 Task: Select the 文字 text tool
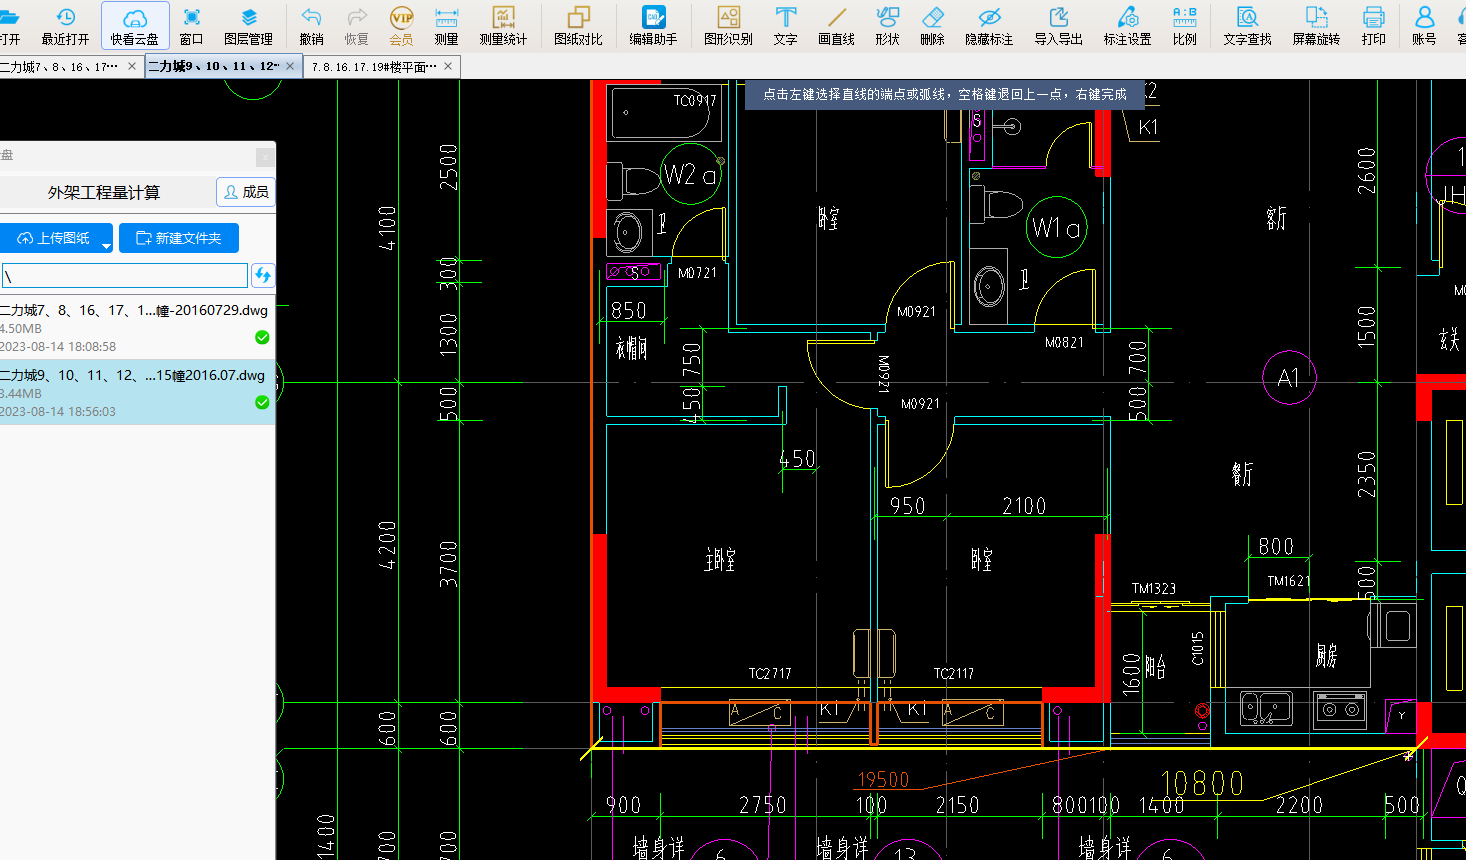point(785,26)
